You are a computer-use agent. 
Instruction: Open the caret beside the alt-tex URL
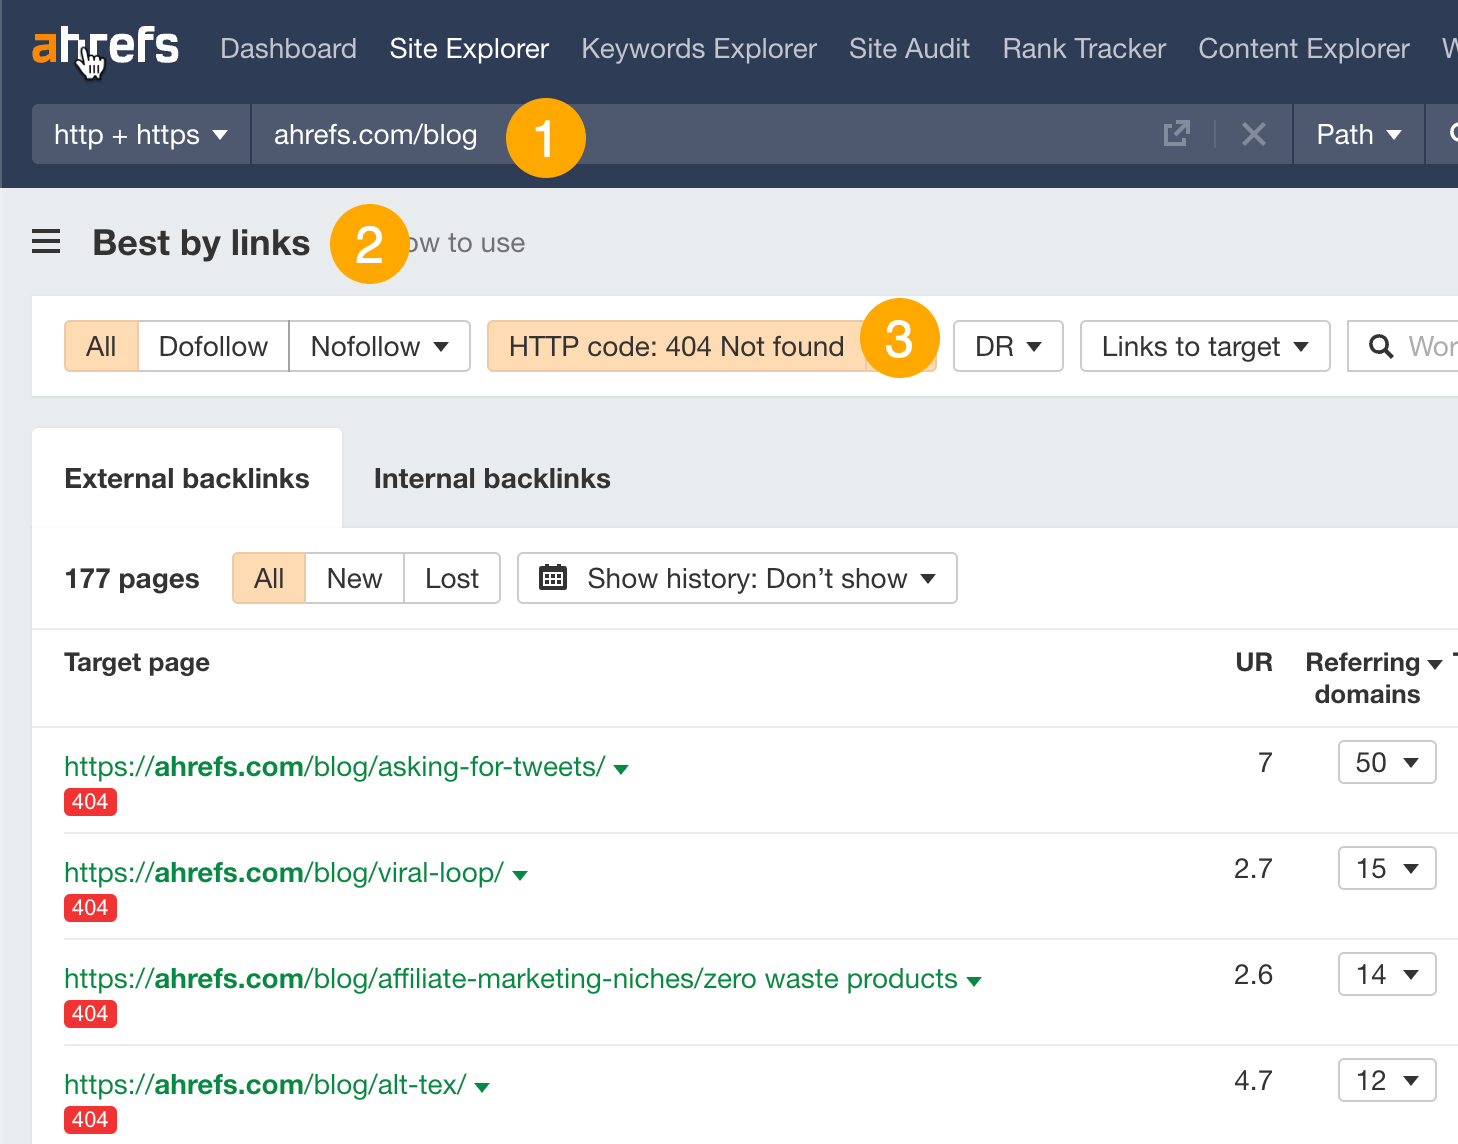click(x=483, y=1085)
